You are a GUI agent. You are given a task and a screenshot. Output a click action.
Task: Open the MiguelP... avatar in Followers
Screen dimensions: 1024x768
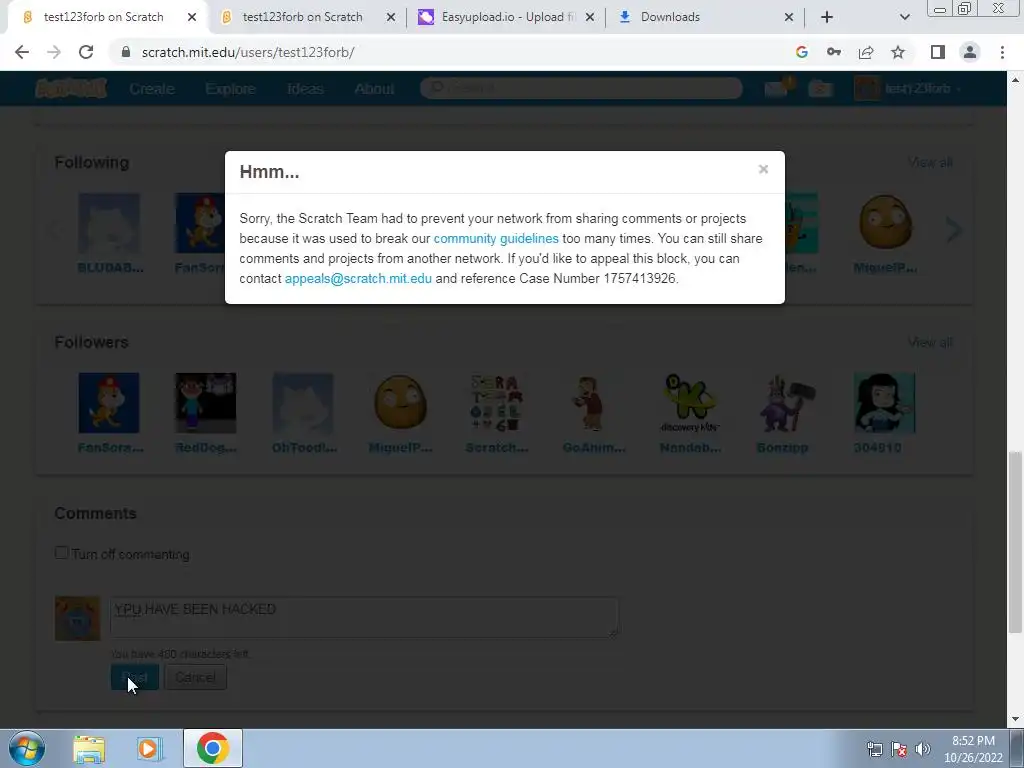(x=400, y=403)
